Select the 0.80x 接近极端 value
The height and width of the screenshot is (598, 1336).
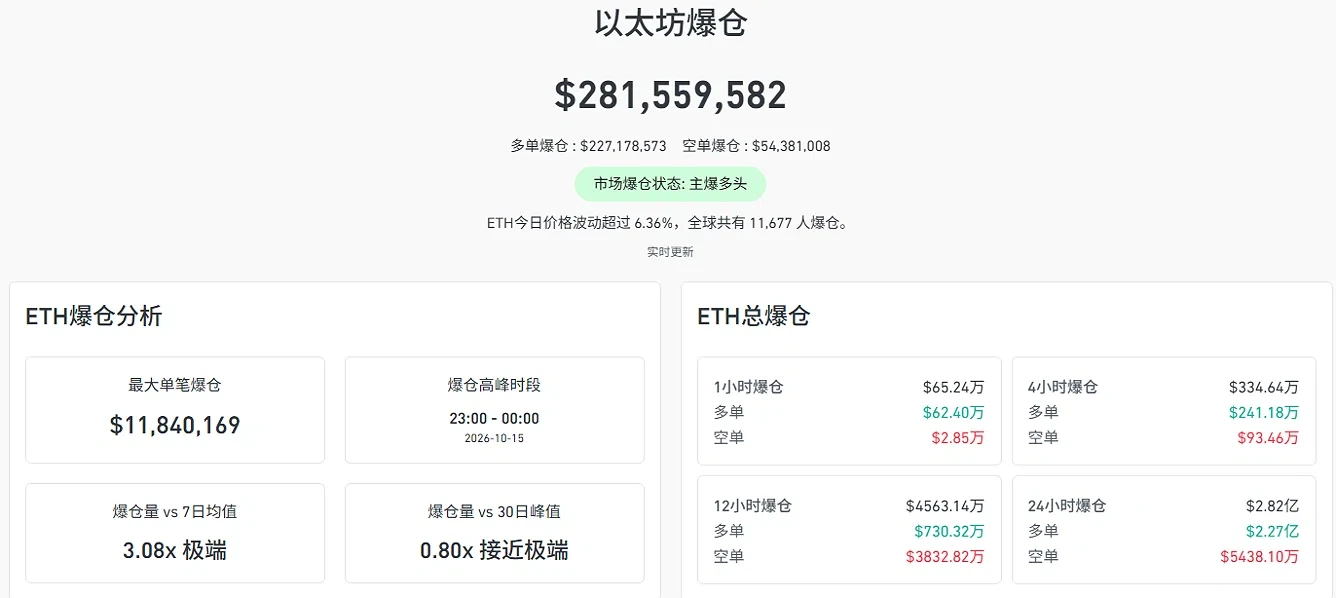494,550
